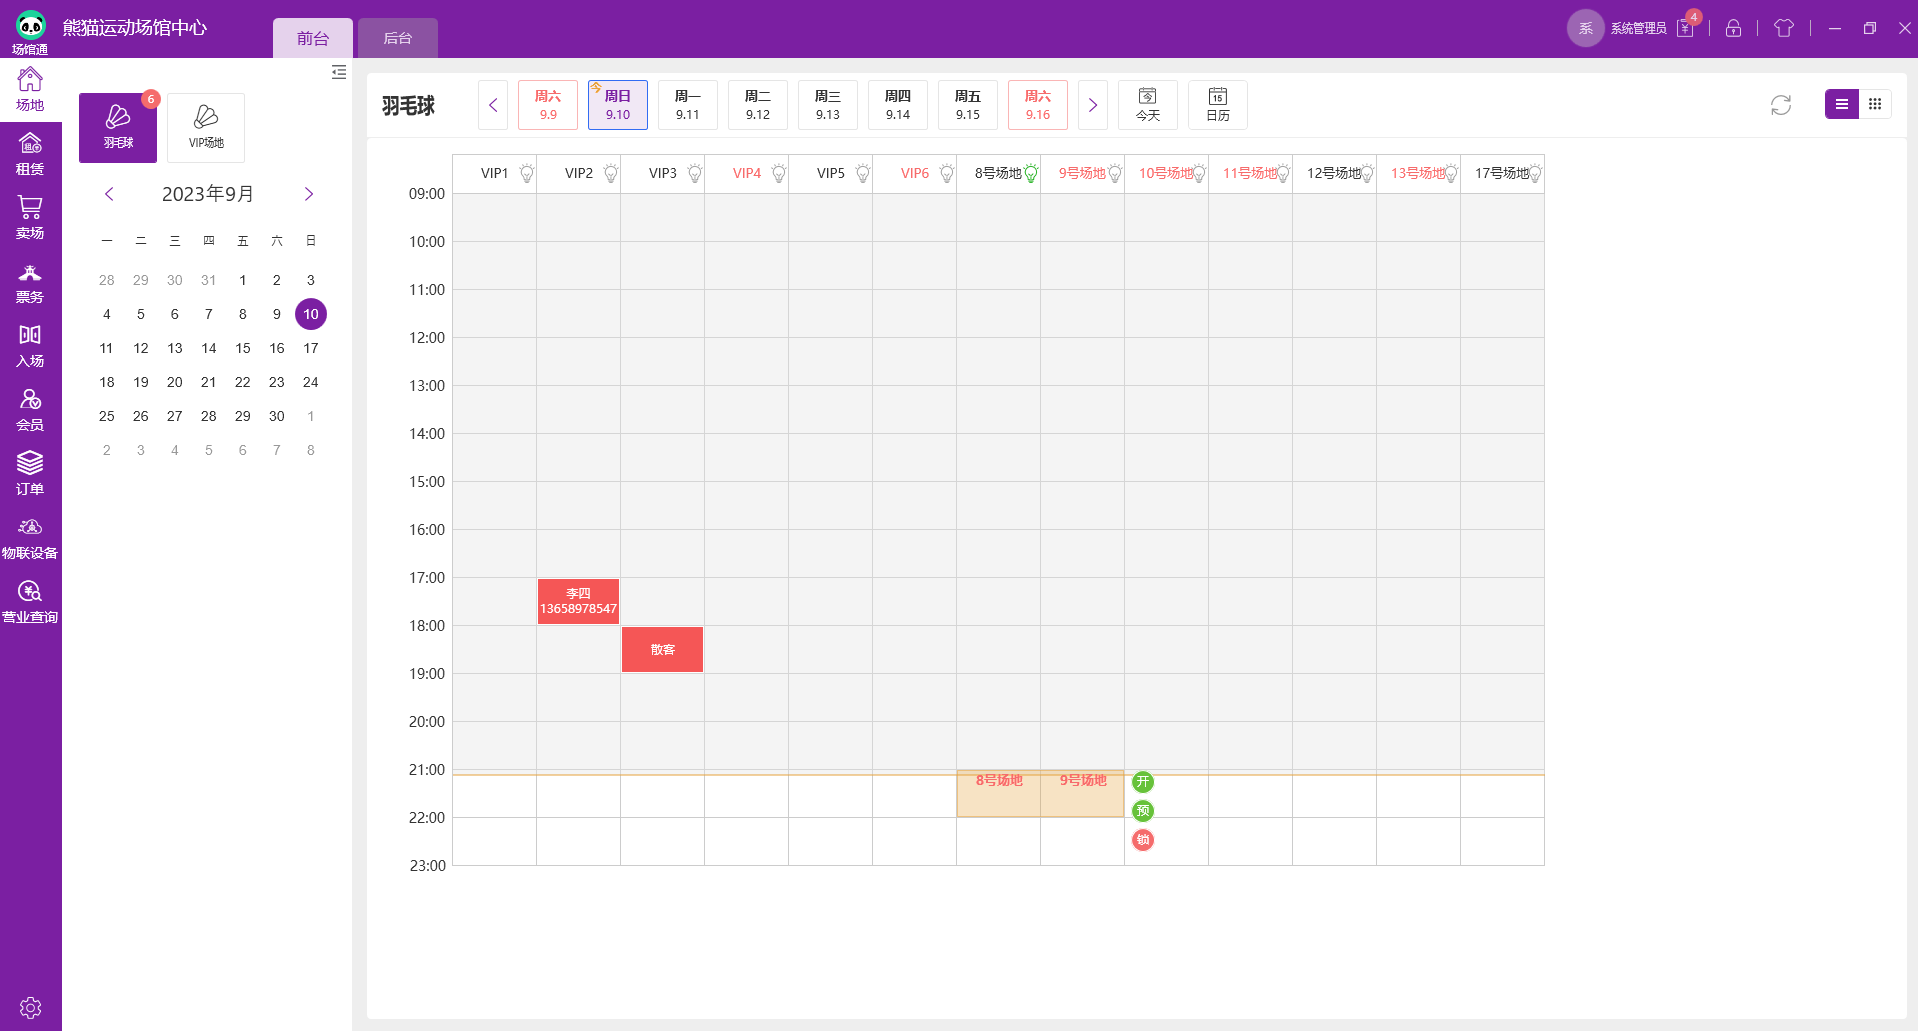This screenshot has width=1918, height=1031.
Task: Toggle the light bulb for 8号场地
Action: tap(1031, 174)
